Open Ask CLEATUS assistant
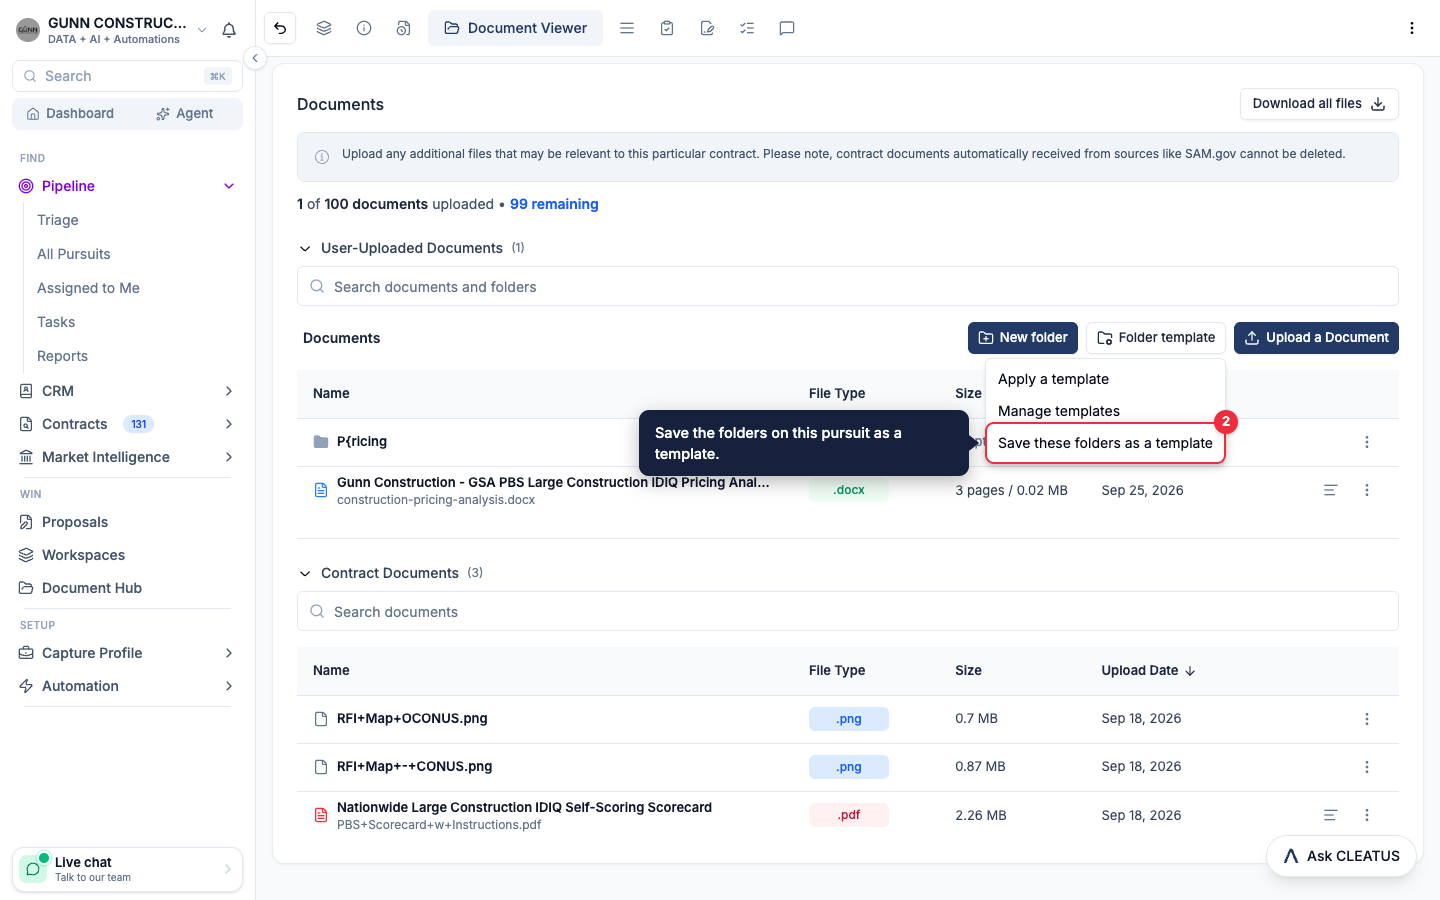1440x900 pixels. pyautogui.click(x=1341, y=856)
